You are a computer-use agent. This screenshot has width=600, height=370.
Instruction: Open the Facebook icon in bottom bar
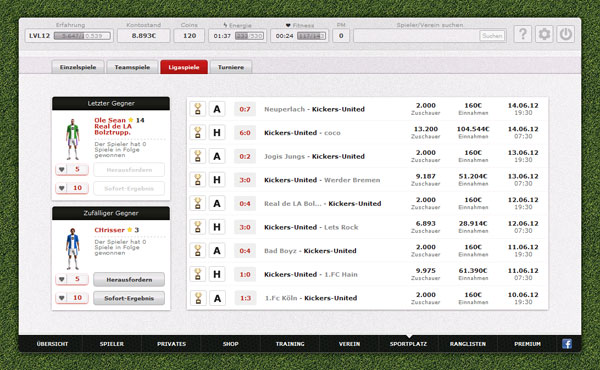[567, 344]
